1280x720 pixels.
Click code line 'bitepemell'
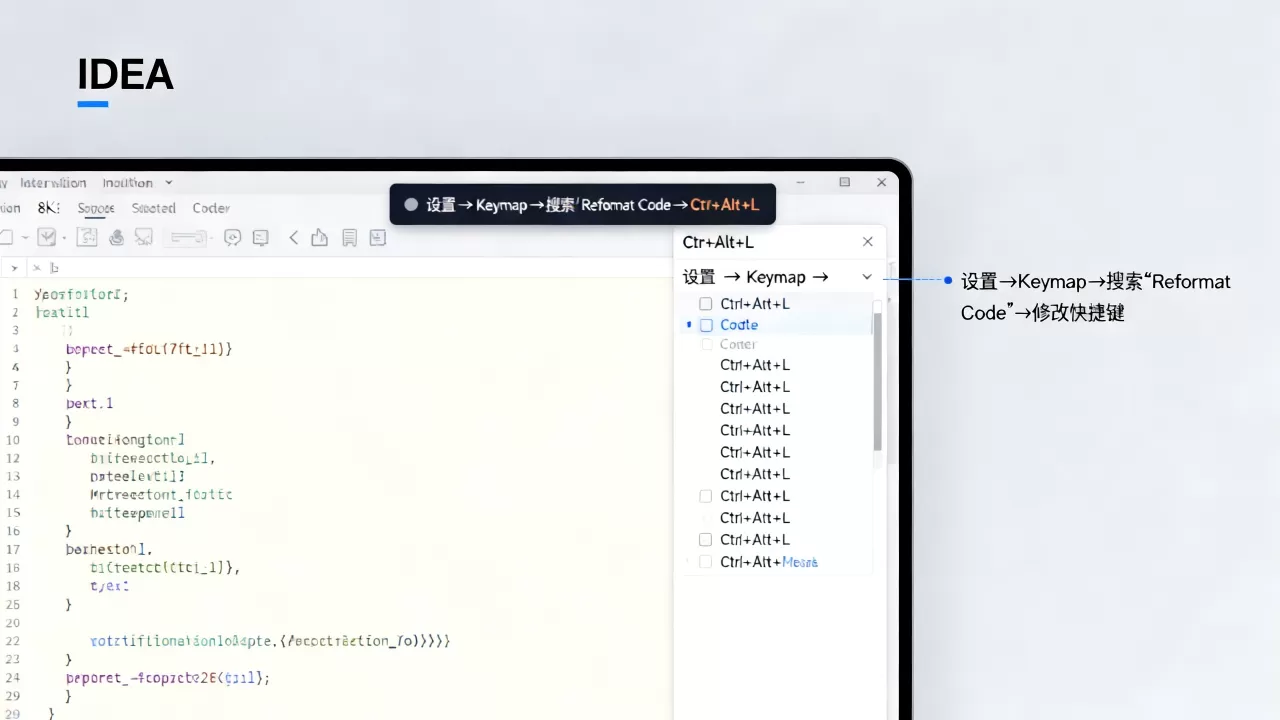(x=138, y=513)
